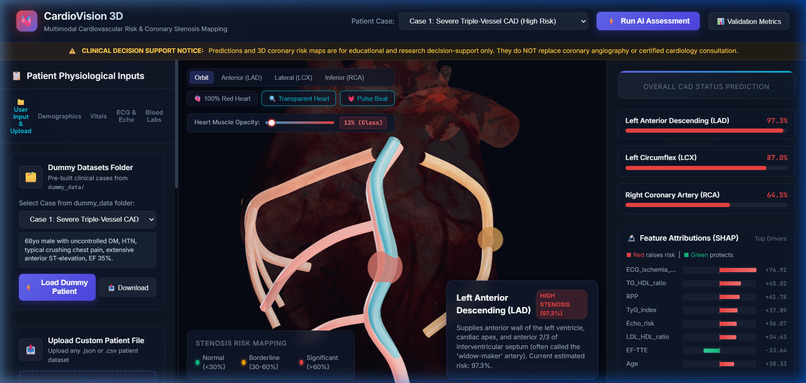Open Validation Metrics
The width and height of the screenshot is (806, 383).
(x=748, y=22)
